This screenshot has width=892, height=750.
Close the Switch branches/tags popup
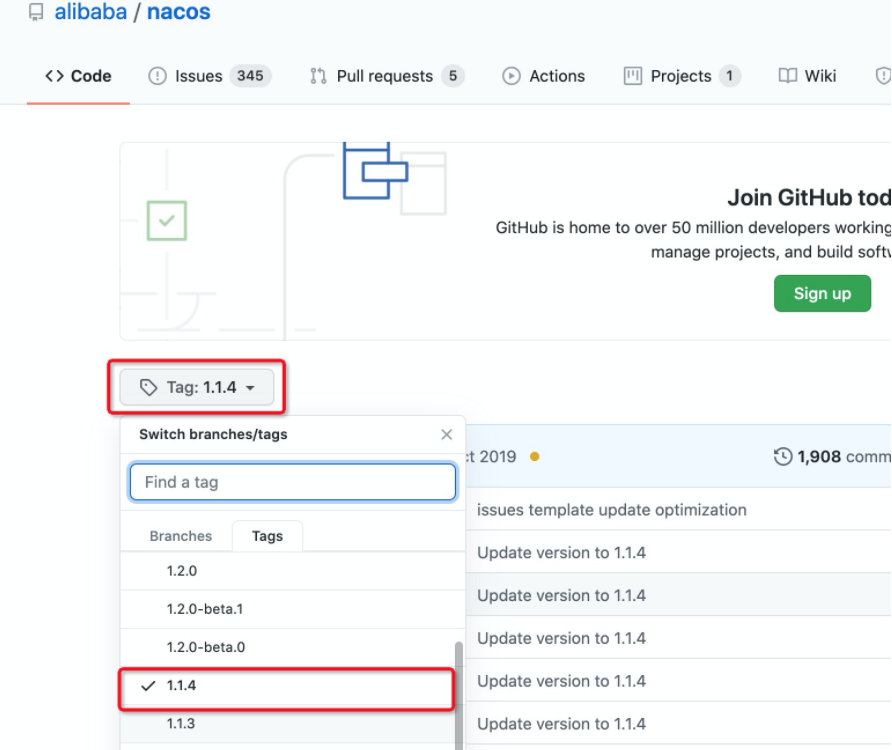(447, 435)
